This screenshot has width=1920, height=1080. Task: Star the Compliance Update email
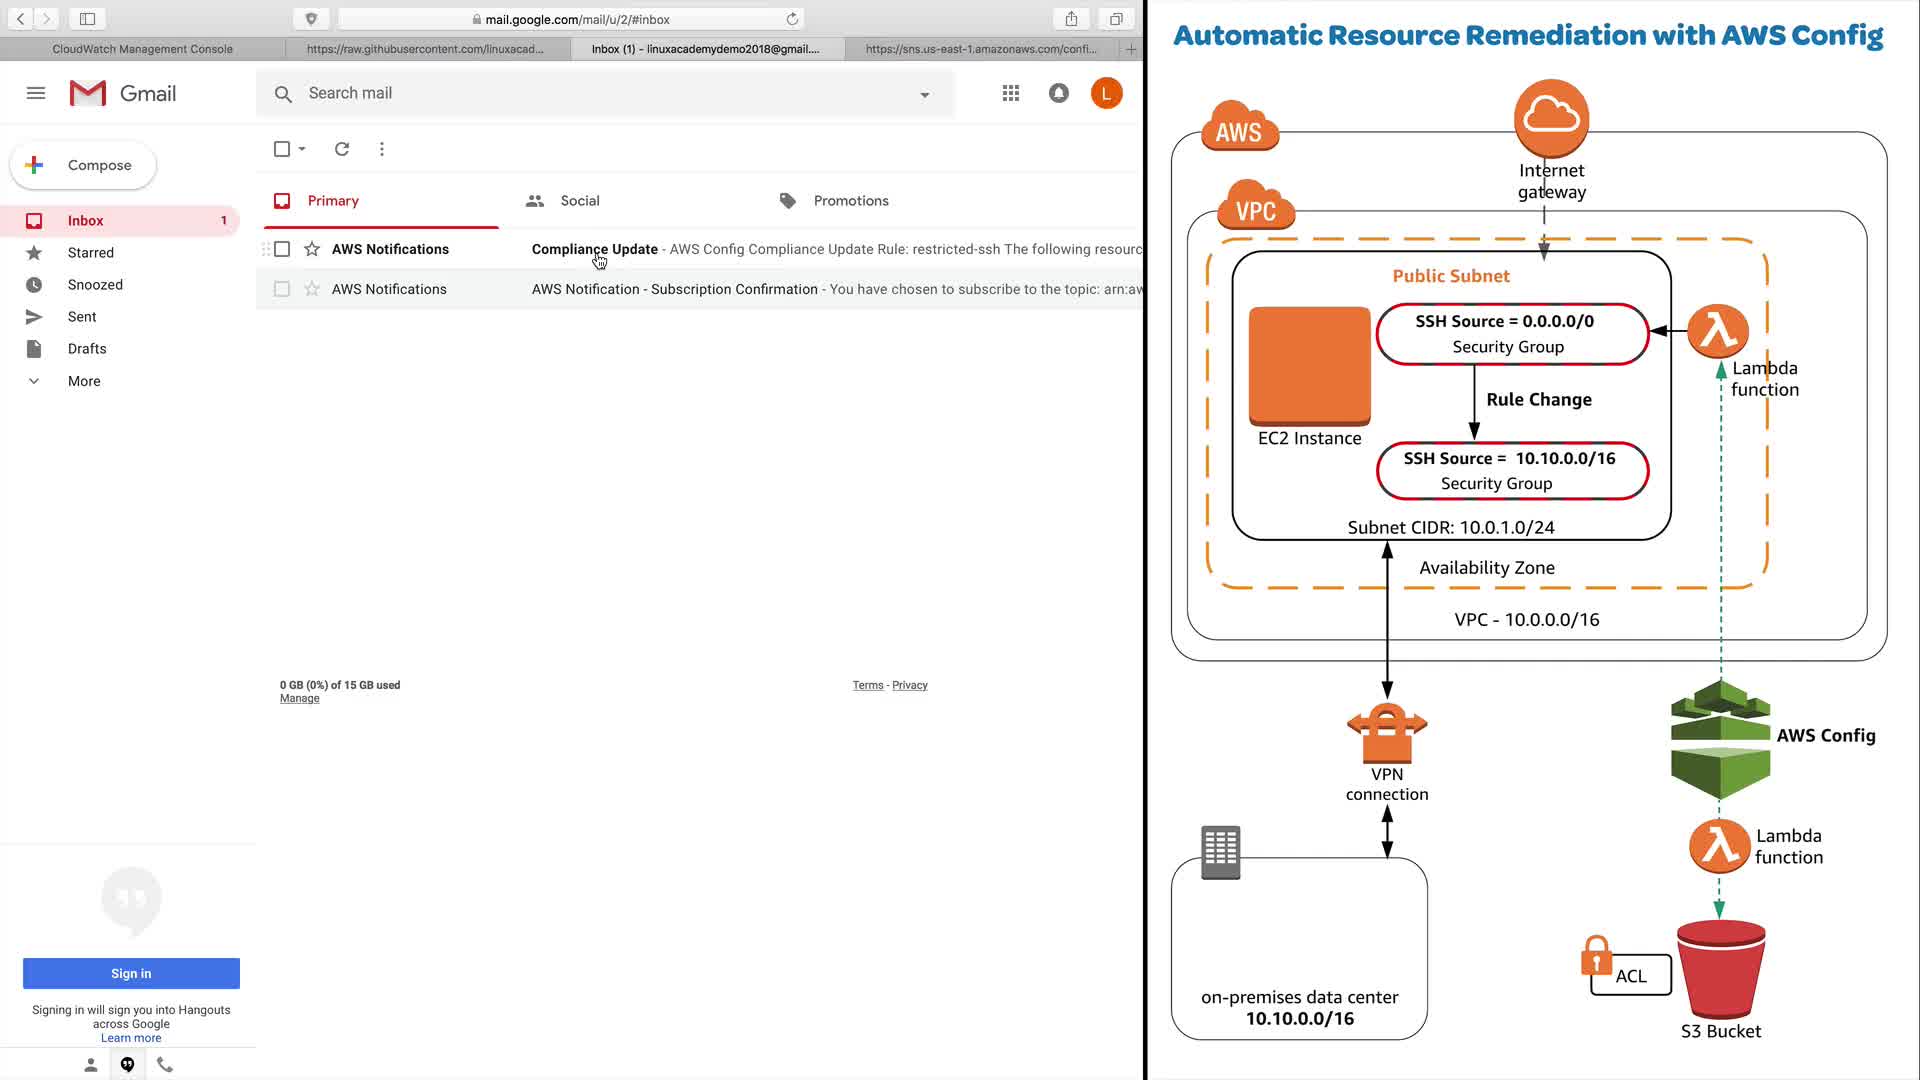click(x=312, y=249)
